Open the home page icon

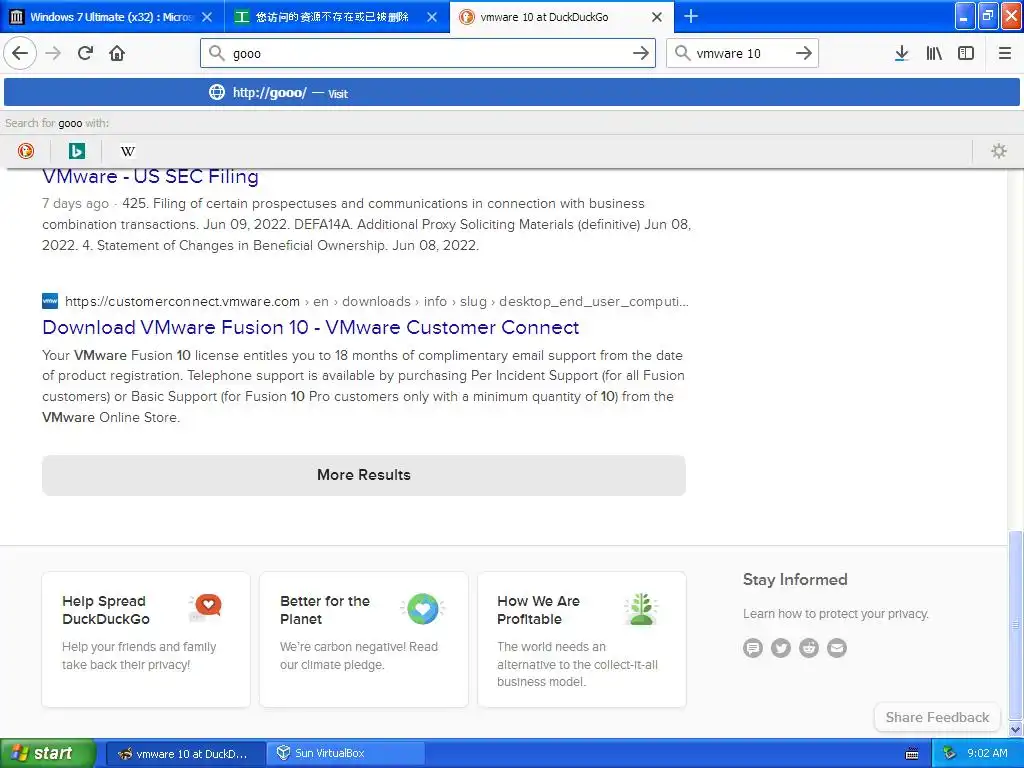point(117,53)
